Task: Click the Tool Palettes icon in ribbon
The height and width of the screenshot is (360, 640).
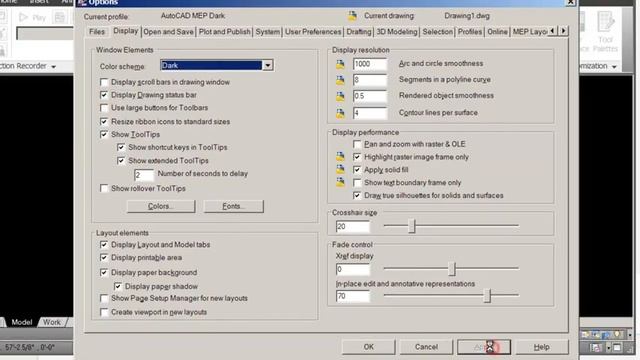Action: (605, 32)
